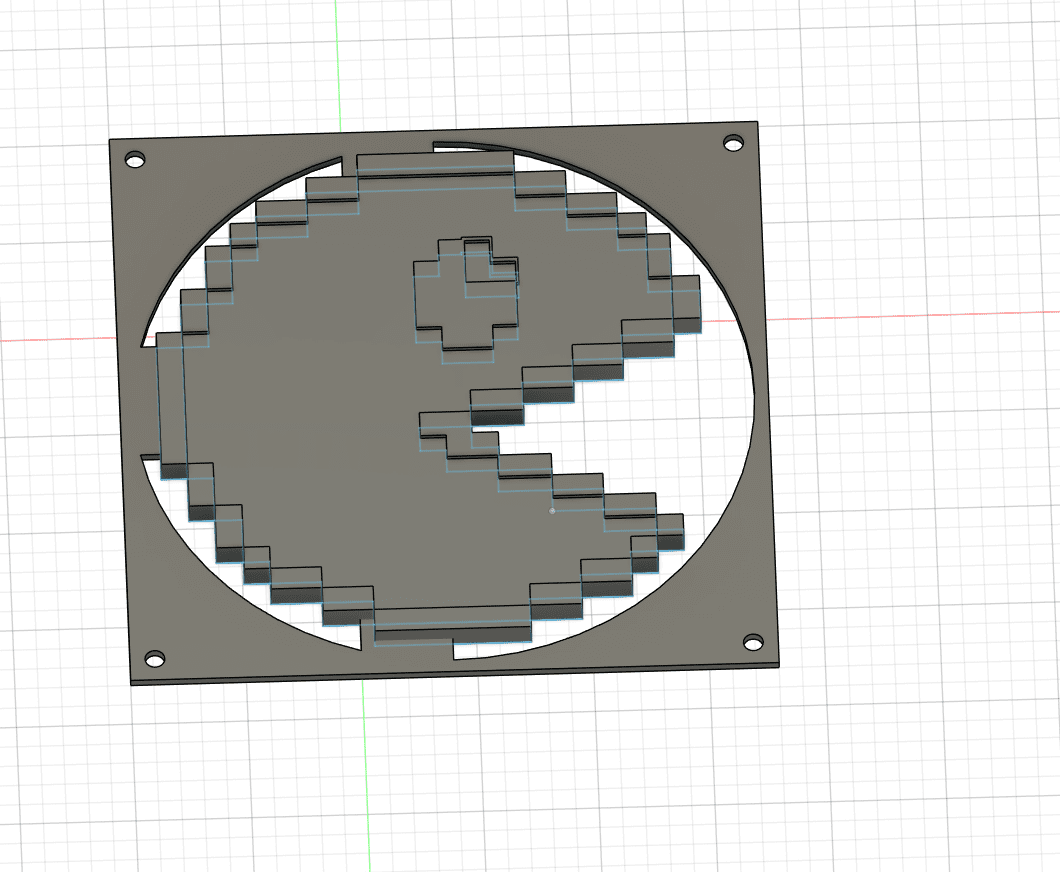Select the bottom-right mounting hole of the plate
This screenshot has height=872, width=1060.
(x=753, y=642)
